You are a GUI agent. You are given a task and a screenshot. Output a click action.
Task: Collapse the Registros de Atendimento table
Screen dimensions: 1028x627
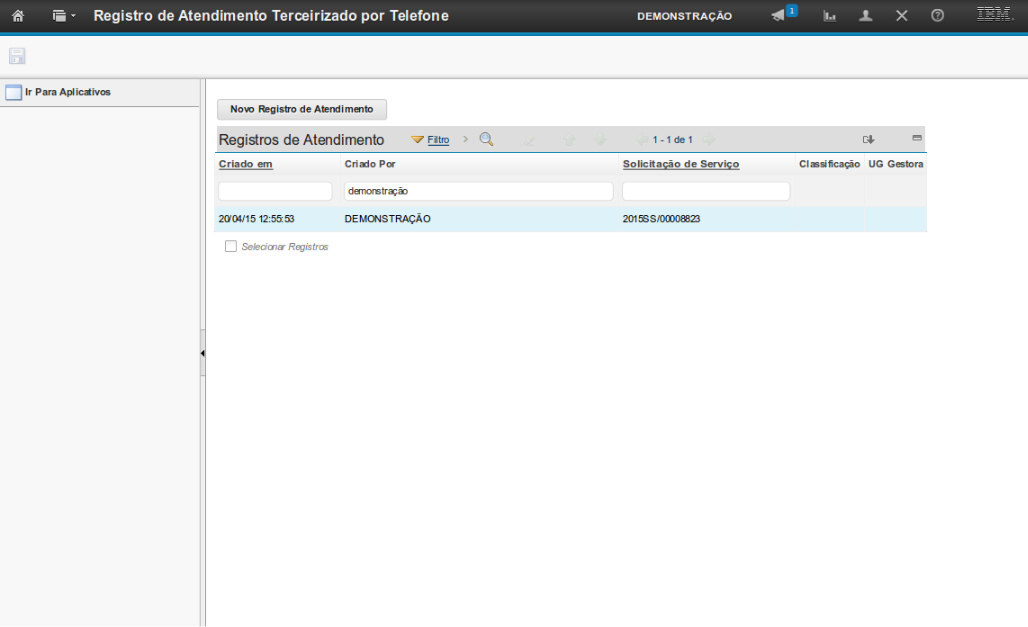click(x=916, y=138)
